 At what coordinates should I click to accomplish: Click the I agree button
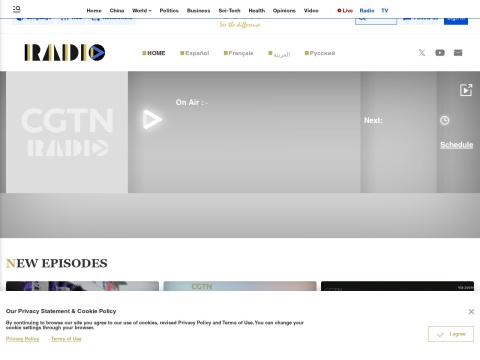(451, 334)
